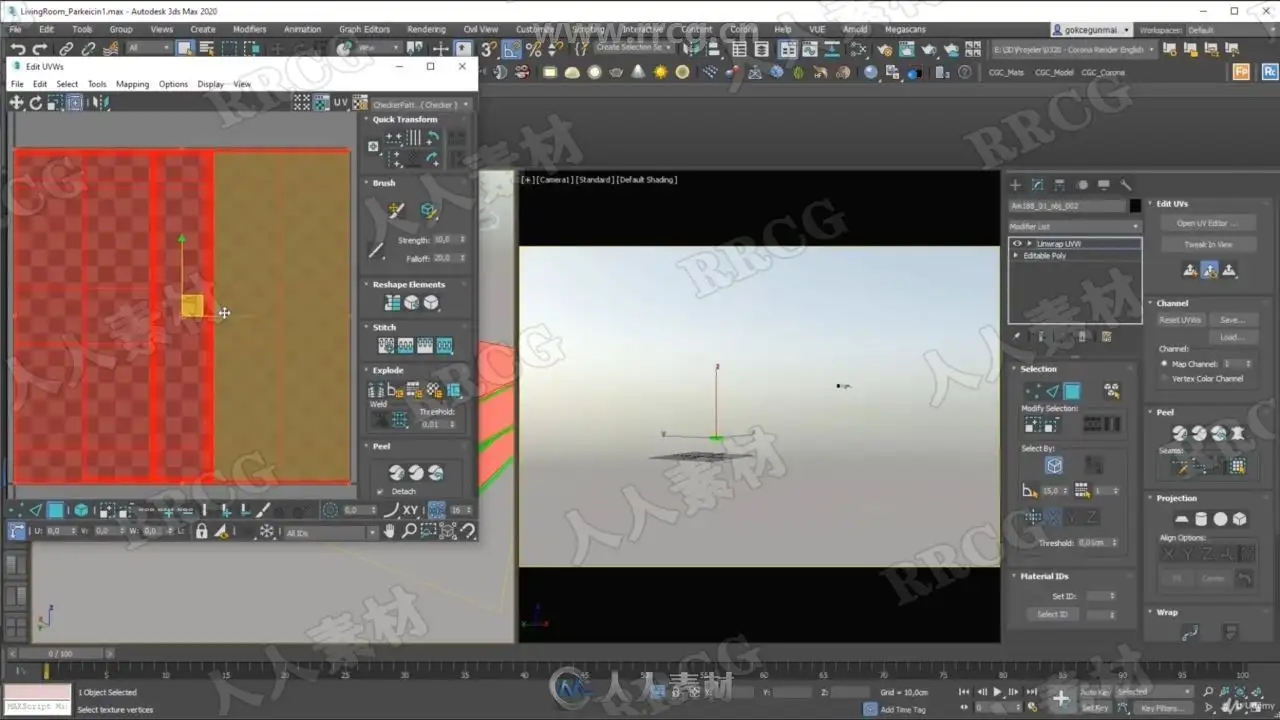Open the All IDs dropdown in Edit UVWs
The image size is (1280, 720).
330,533
